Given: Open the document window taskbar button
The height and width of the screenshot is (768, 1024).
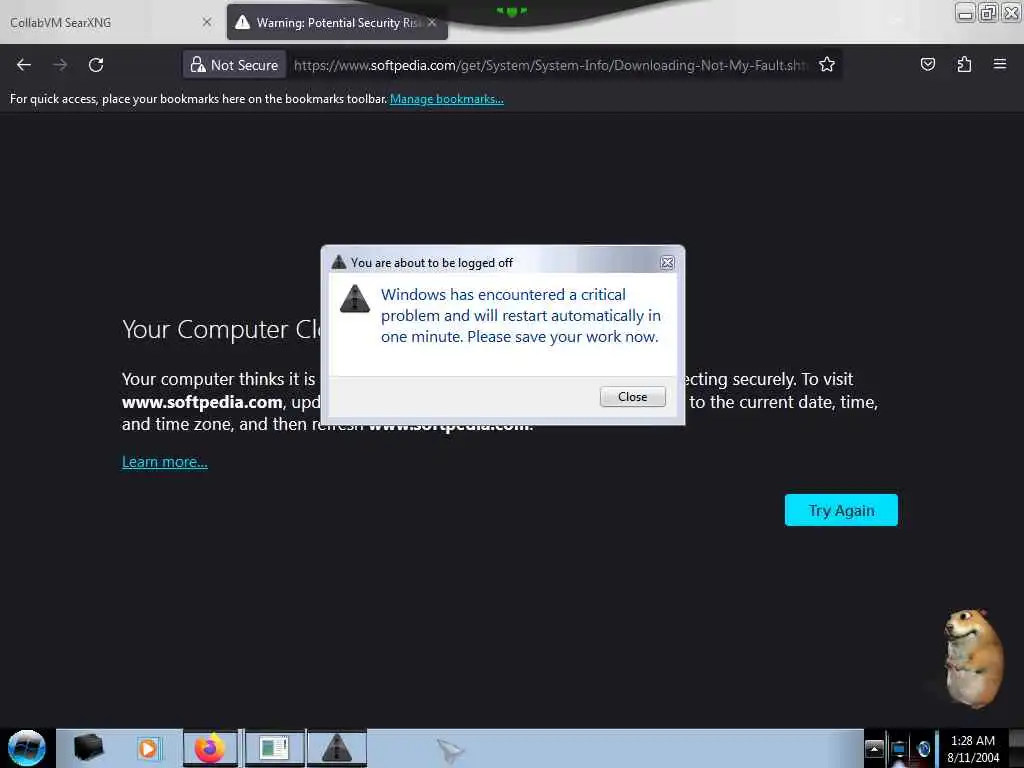Looking at the screenshot, I should coord(274,748).
